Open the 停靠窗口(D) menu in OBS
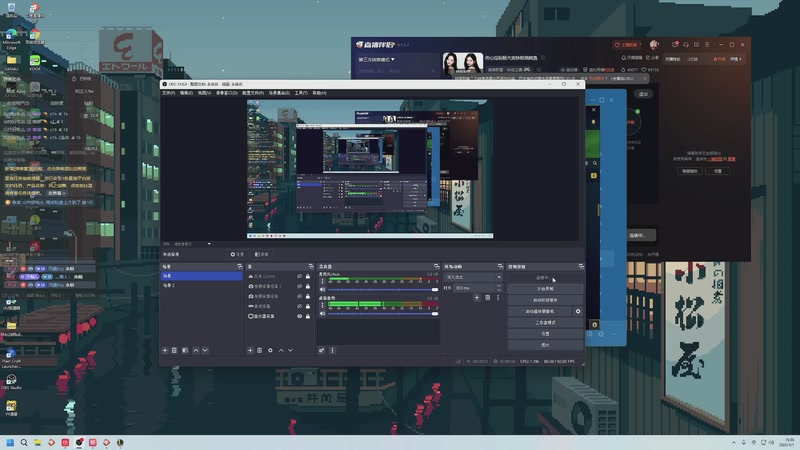The height and width of the screenshot is (450, 800). click(x=227, y=93)
